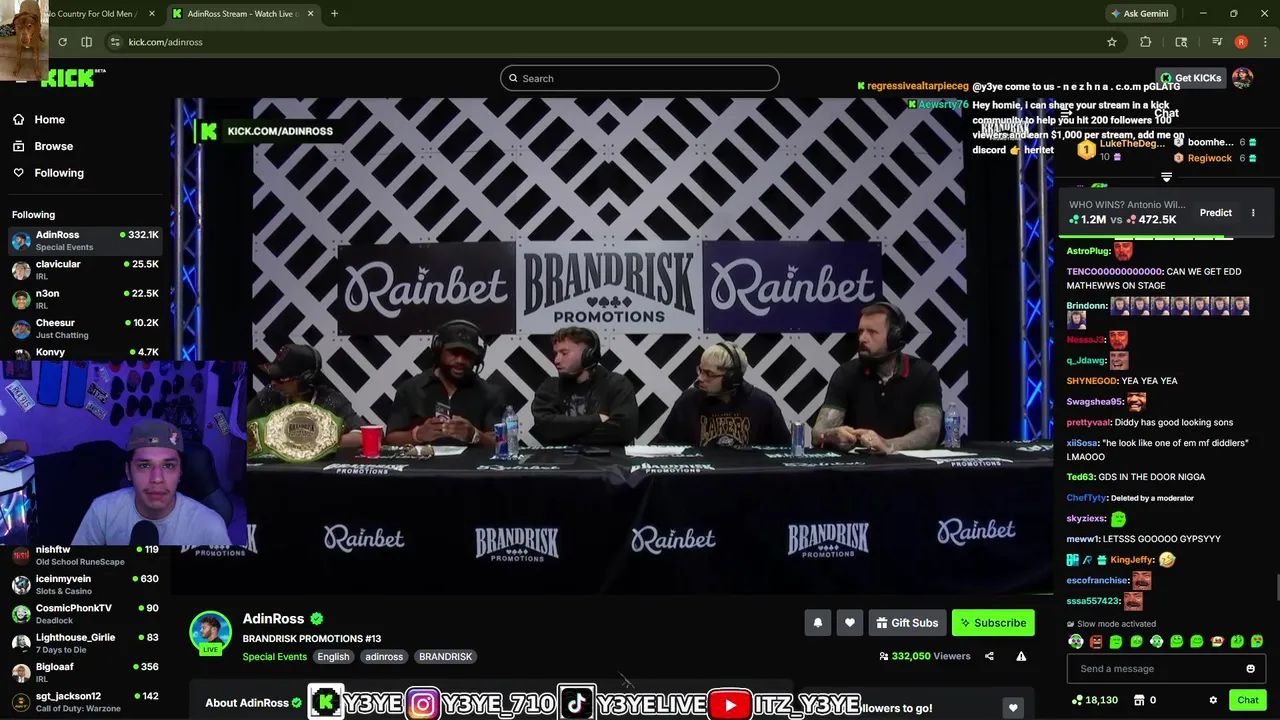This screenshot has width=1280, height=720.
Task: Open the emoji picker in the message box
Action: tap(1250, 669)
